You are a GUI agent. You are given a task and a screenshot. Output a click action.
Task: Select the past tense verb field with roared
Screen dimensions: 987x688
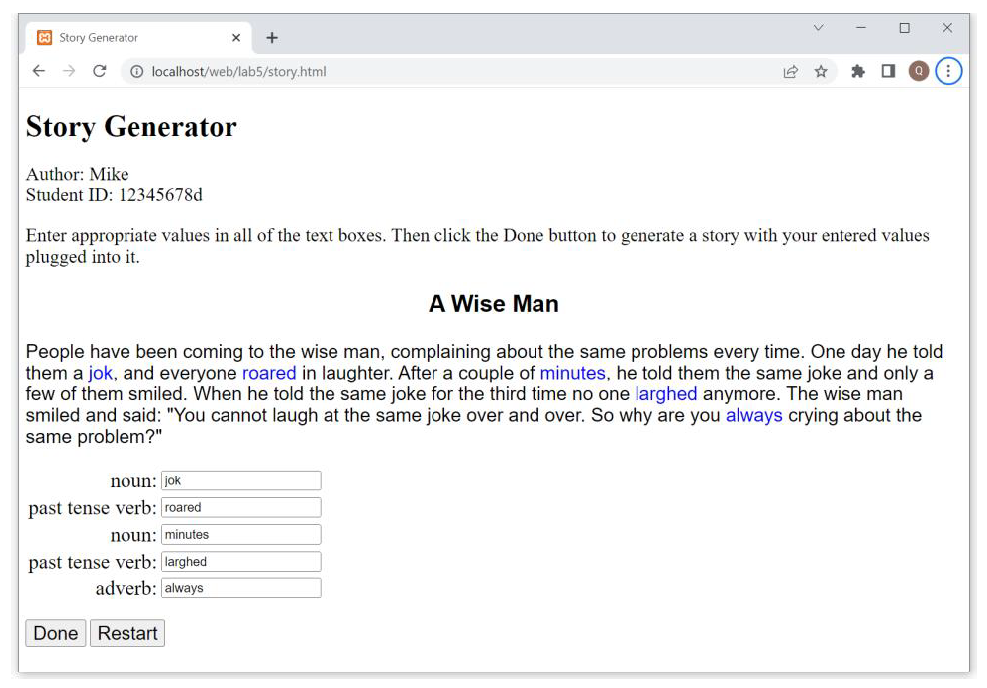point(240,507)
